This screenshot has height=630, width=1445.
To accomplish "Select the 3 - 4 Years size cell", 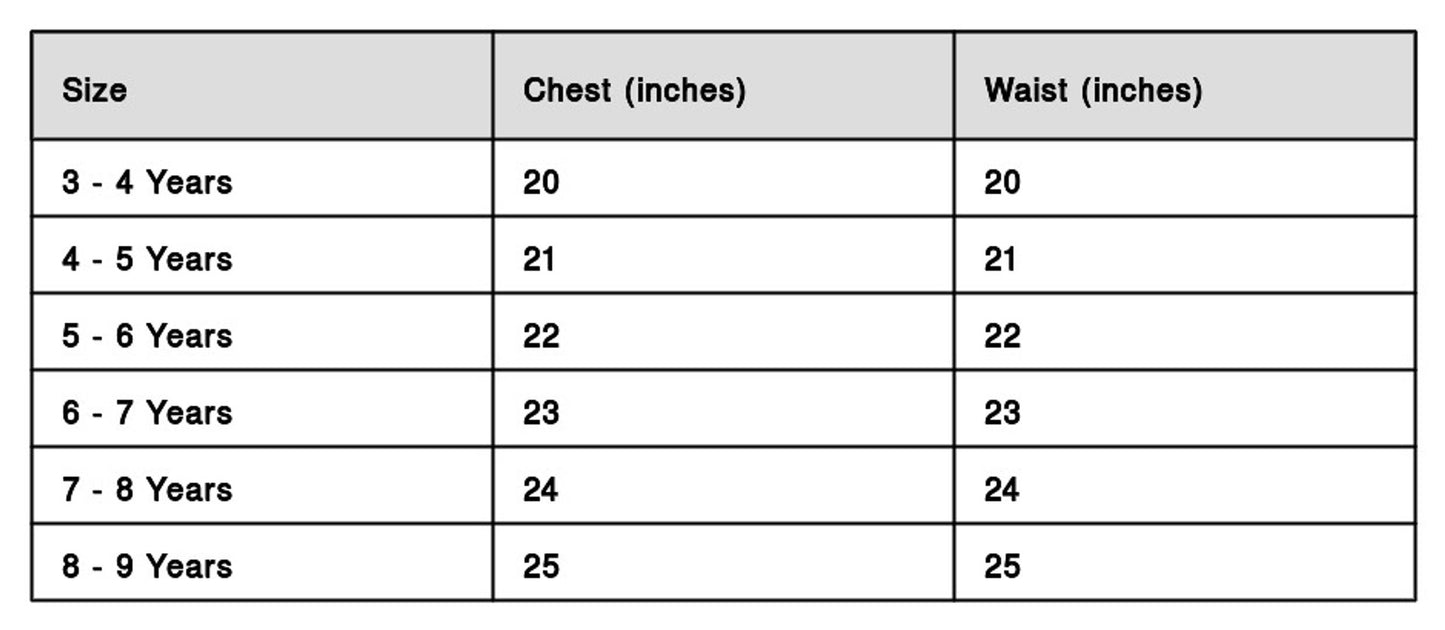I will pos(147,182).
